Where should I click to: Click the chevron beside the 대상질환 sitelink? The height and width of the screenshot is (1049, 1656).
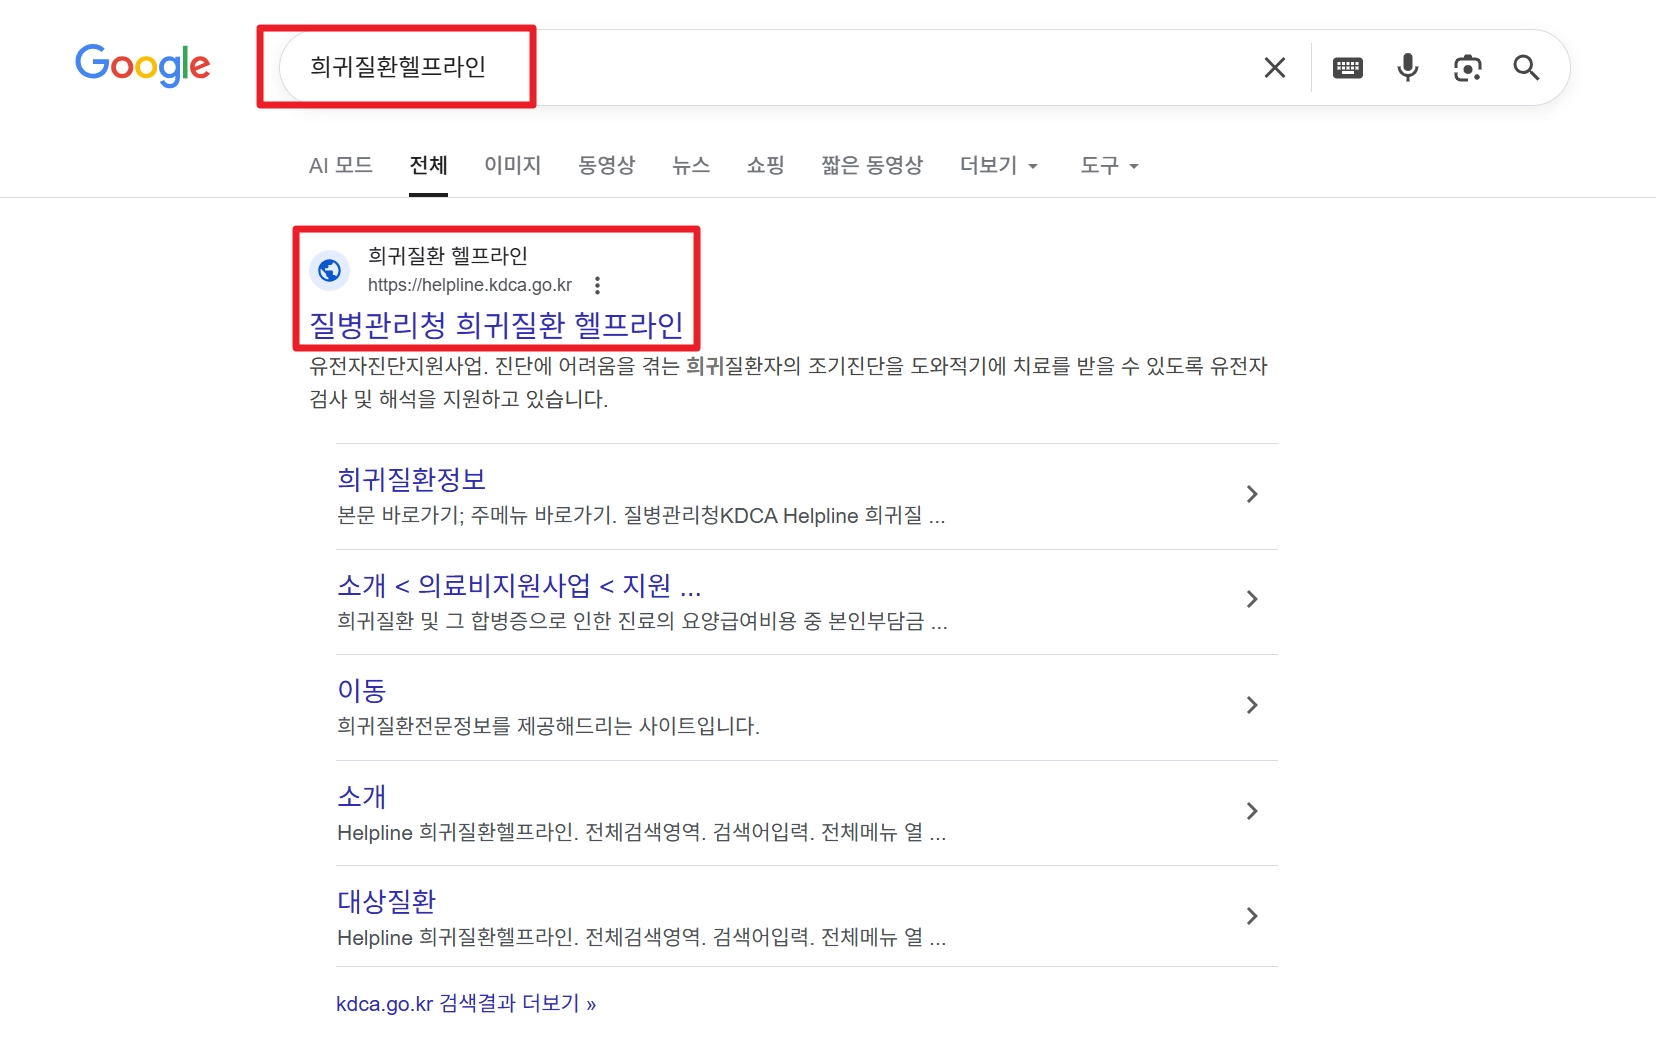pyautogui.click(x=1251, y=916)
